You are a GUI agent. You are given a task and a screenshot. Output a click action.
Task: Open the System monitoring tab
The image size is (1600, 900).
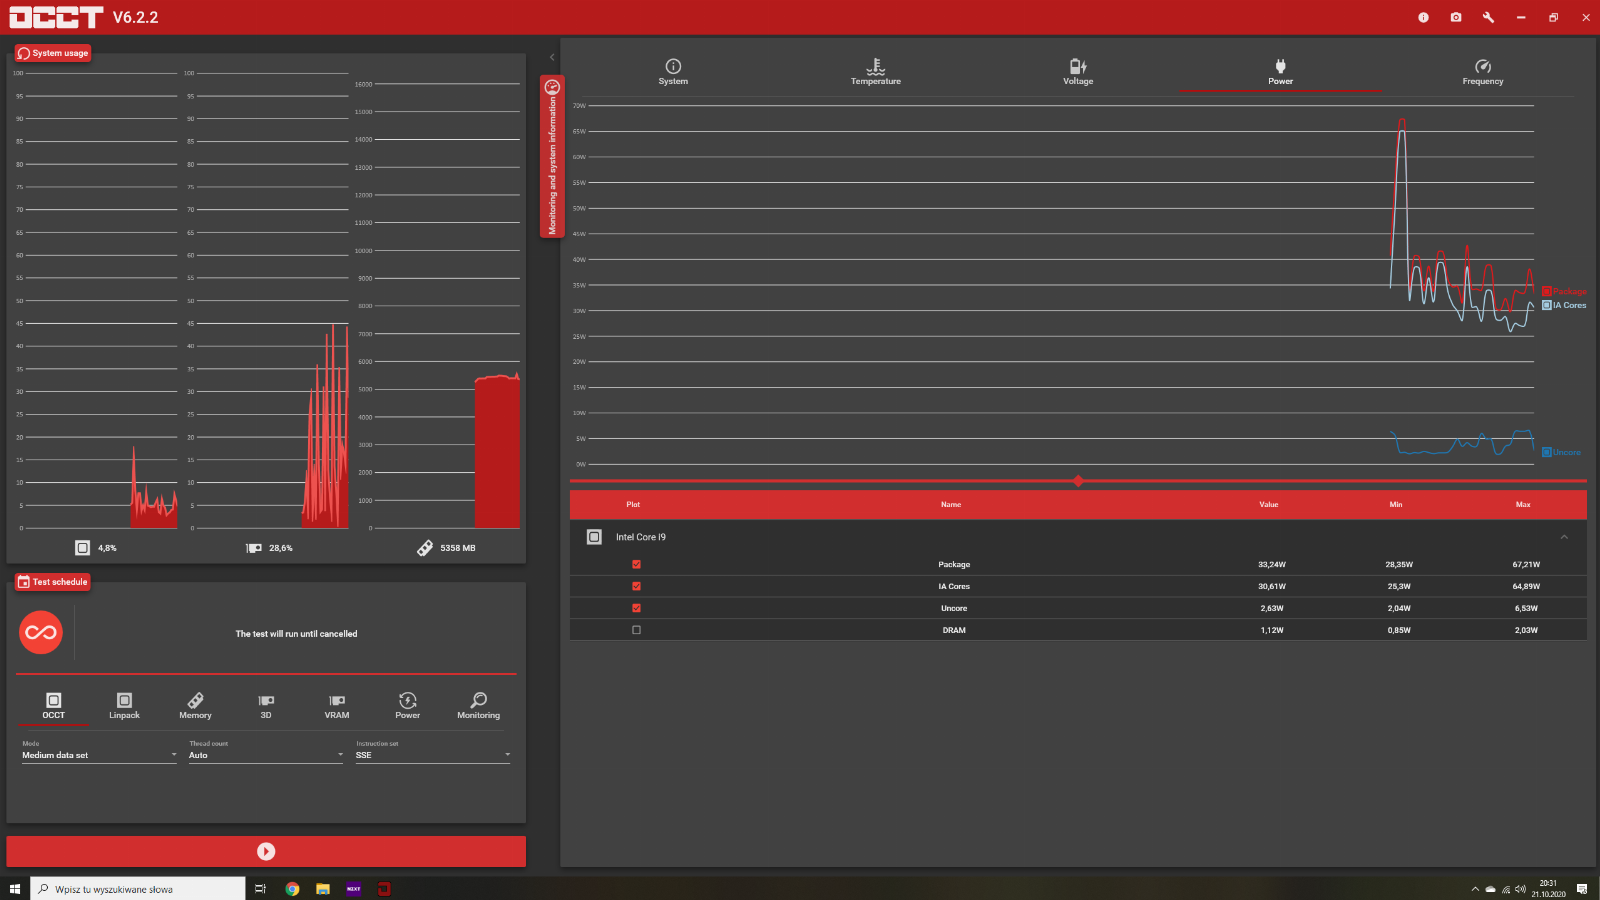point(673,72)
